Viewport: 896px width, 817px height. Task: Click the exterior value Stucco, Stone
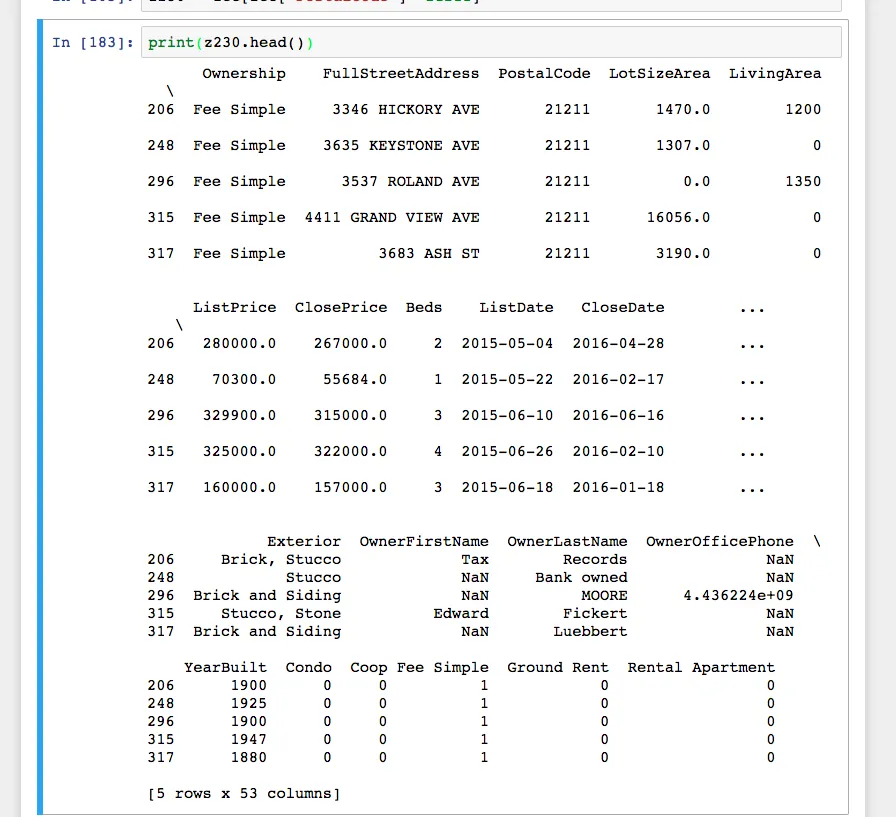(x=281, y=613)
